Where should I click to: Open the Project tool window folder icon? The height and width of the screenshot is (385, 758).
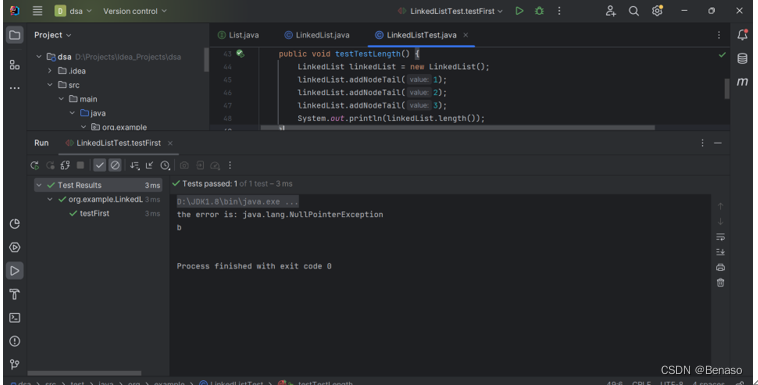coord(15,35)
